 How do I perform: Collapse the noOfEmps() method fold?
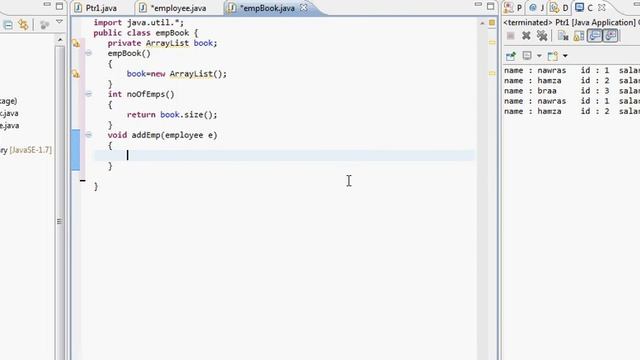click(x=89, y=94)
